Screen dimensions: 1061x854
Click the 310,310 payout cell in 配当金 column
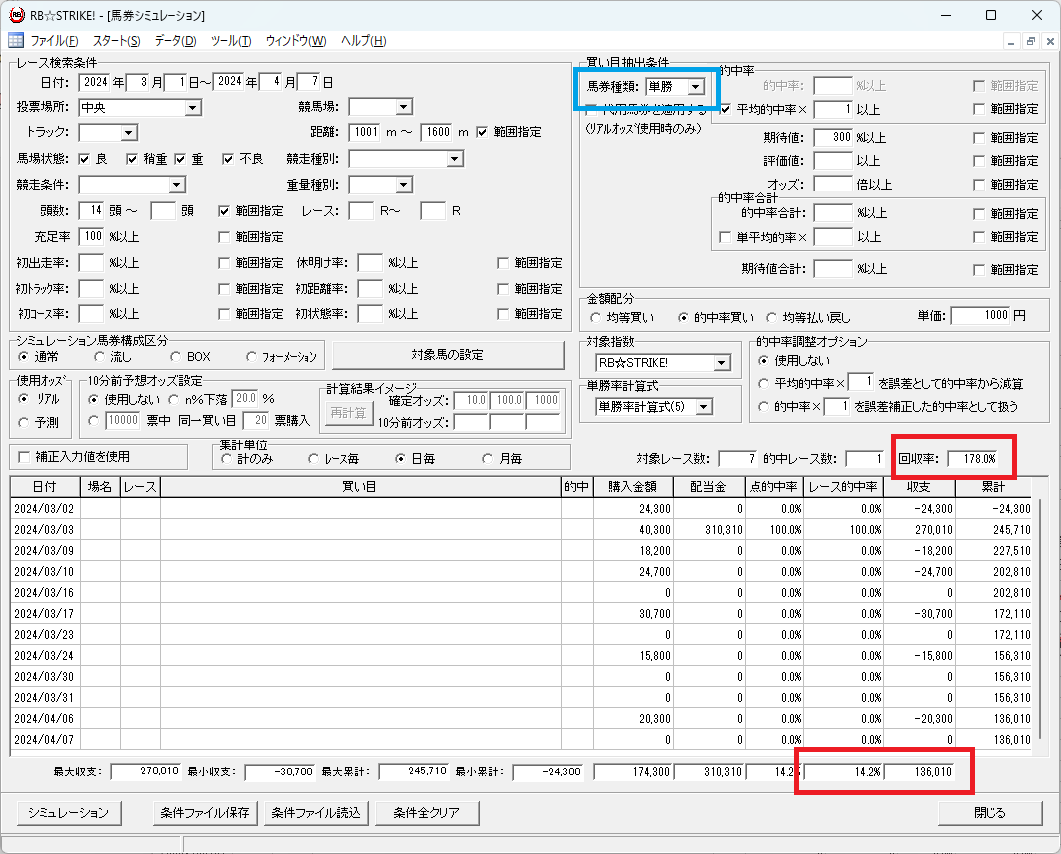click(709, 529)
